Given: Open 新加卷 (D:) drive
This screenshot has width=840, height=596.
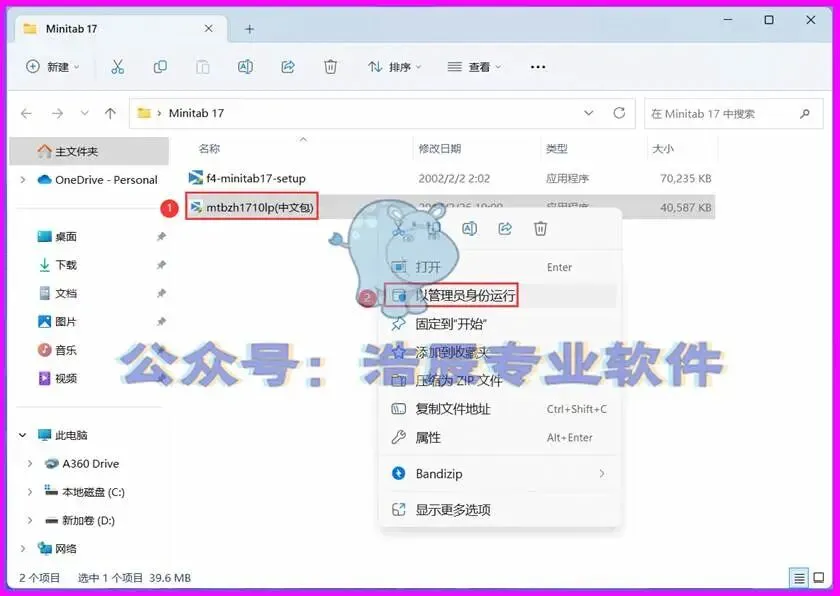Looking at the screenshot, I should 80,520.
